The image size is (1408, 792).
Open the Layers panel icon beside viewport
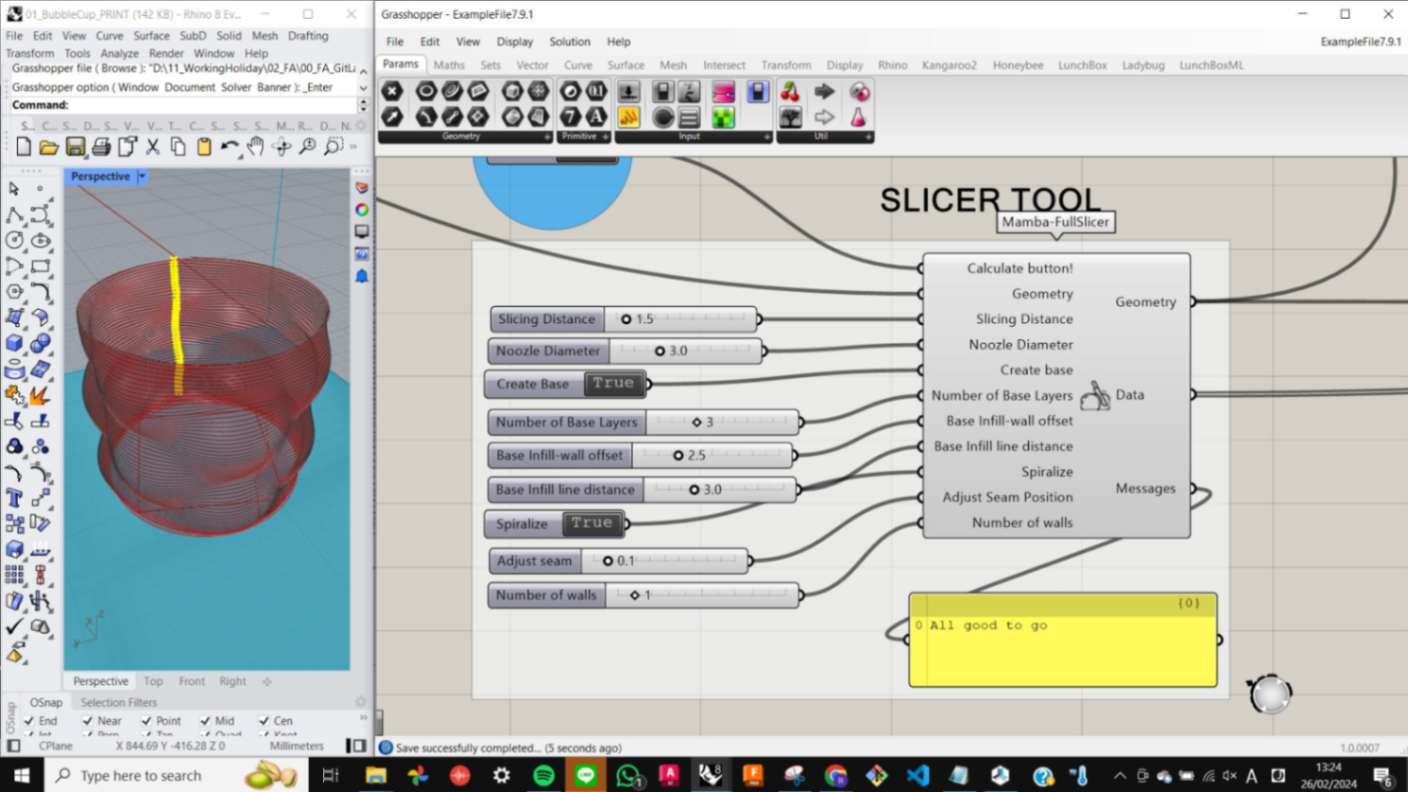(361, 187)
